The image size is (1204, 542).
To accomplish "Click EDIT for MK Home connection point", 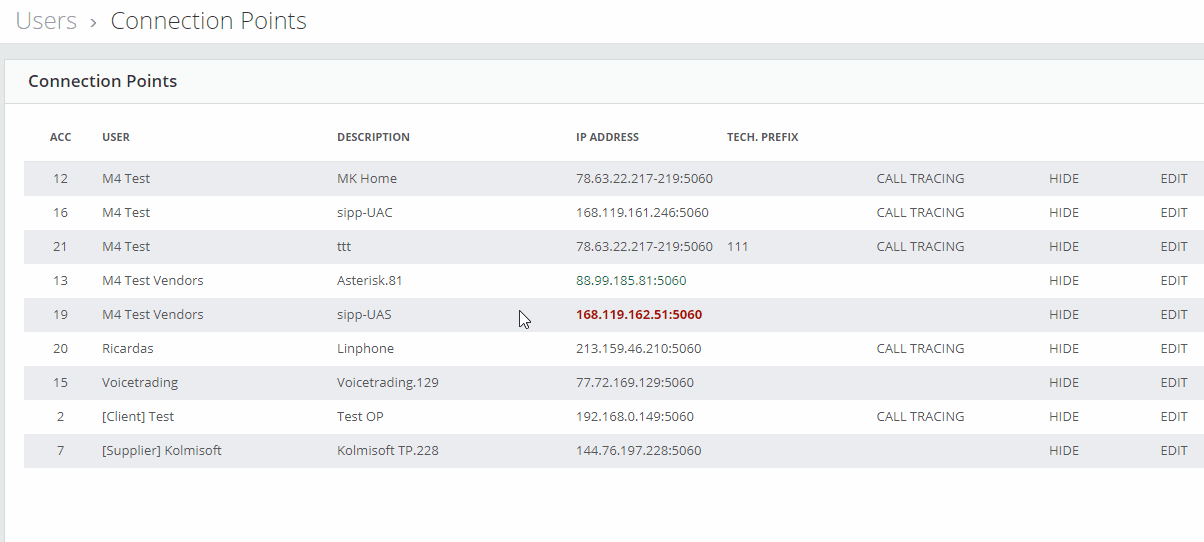I will click(1174, 179).
